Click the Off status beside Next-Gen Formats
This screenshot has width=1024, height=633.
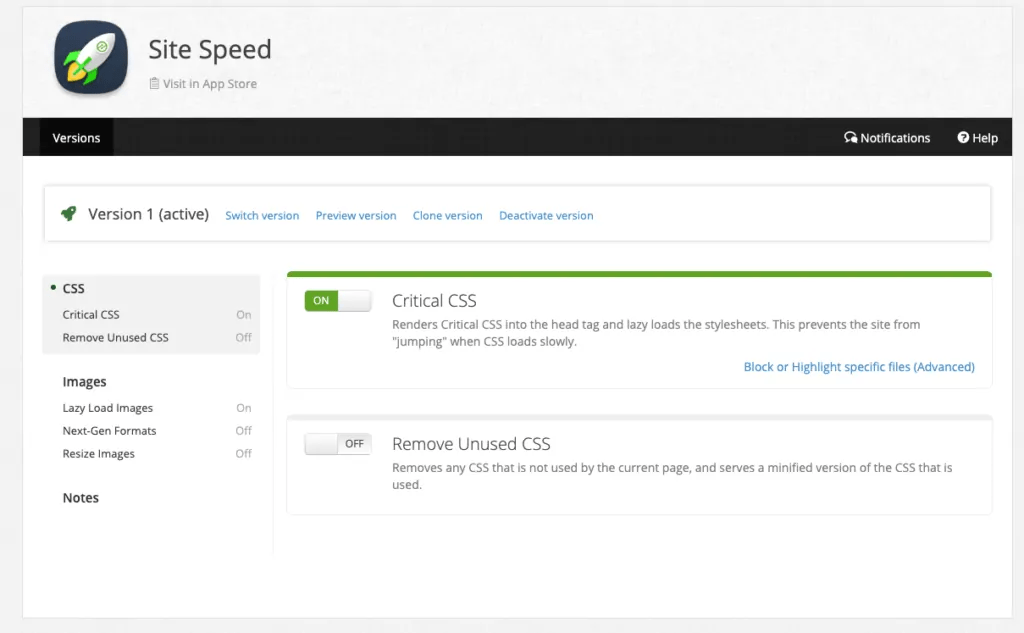[x=244, y=430]
